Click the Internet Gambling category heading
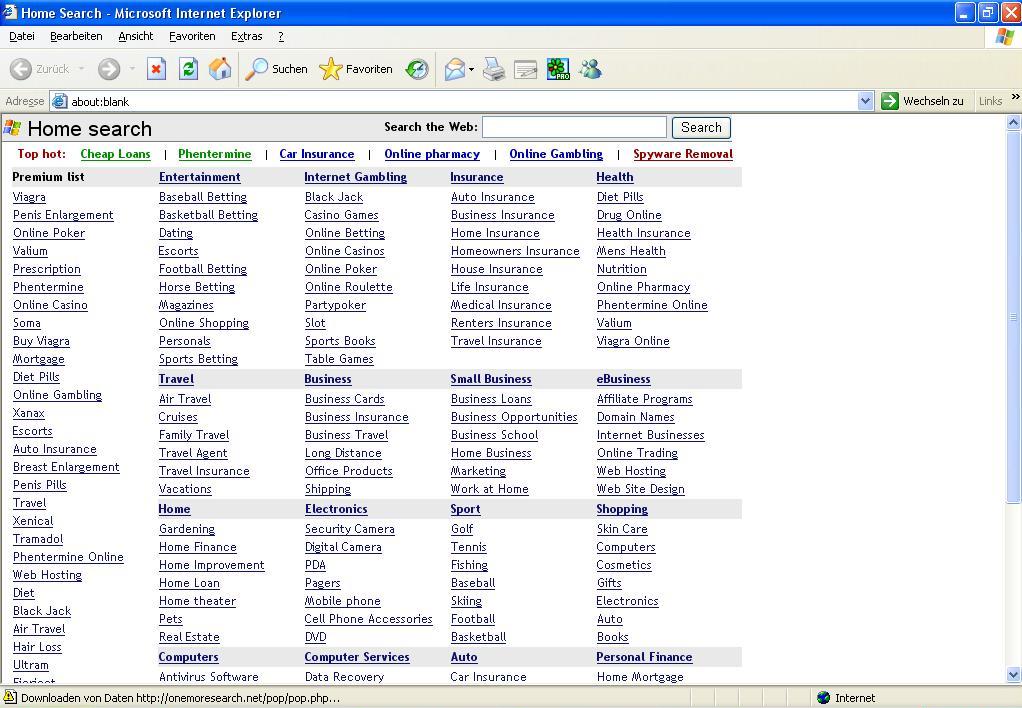Screen dimensions: 1022x708 [x=355, y=177]
